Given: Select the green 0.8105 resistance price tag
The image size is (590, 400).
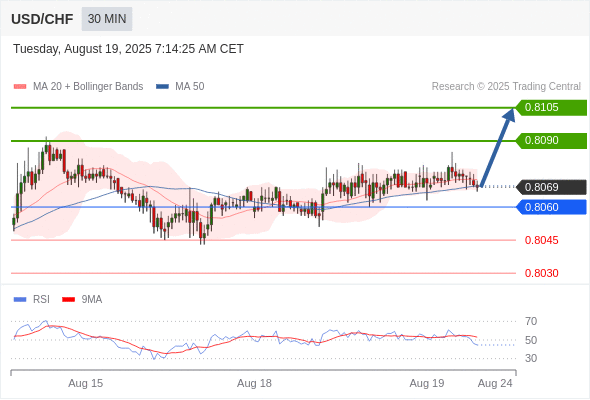Looking at the screenshot, I should pos(551,108).
